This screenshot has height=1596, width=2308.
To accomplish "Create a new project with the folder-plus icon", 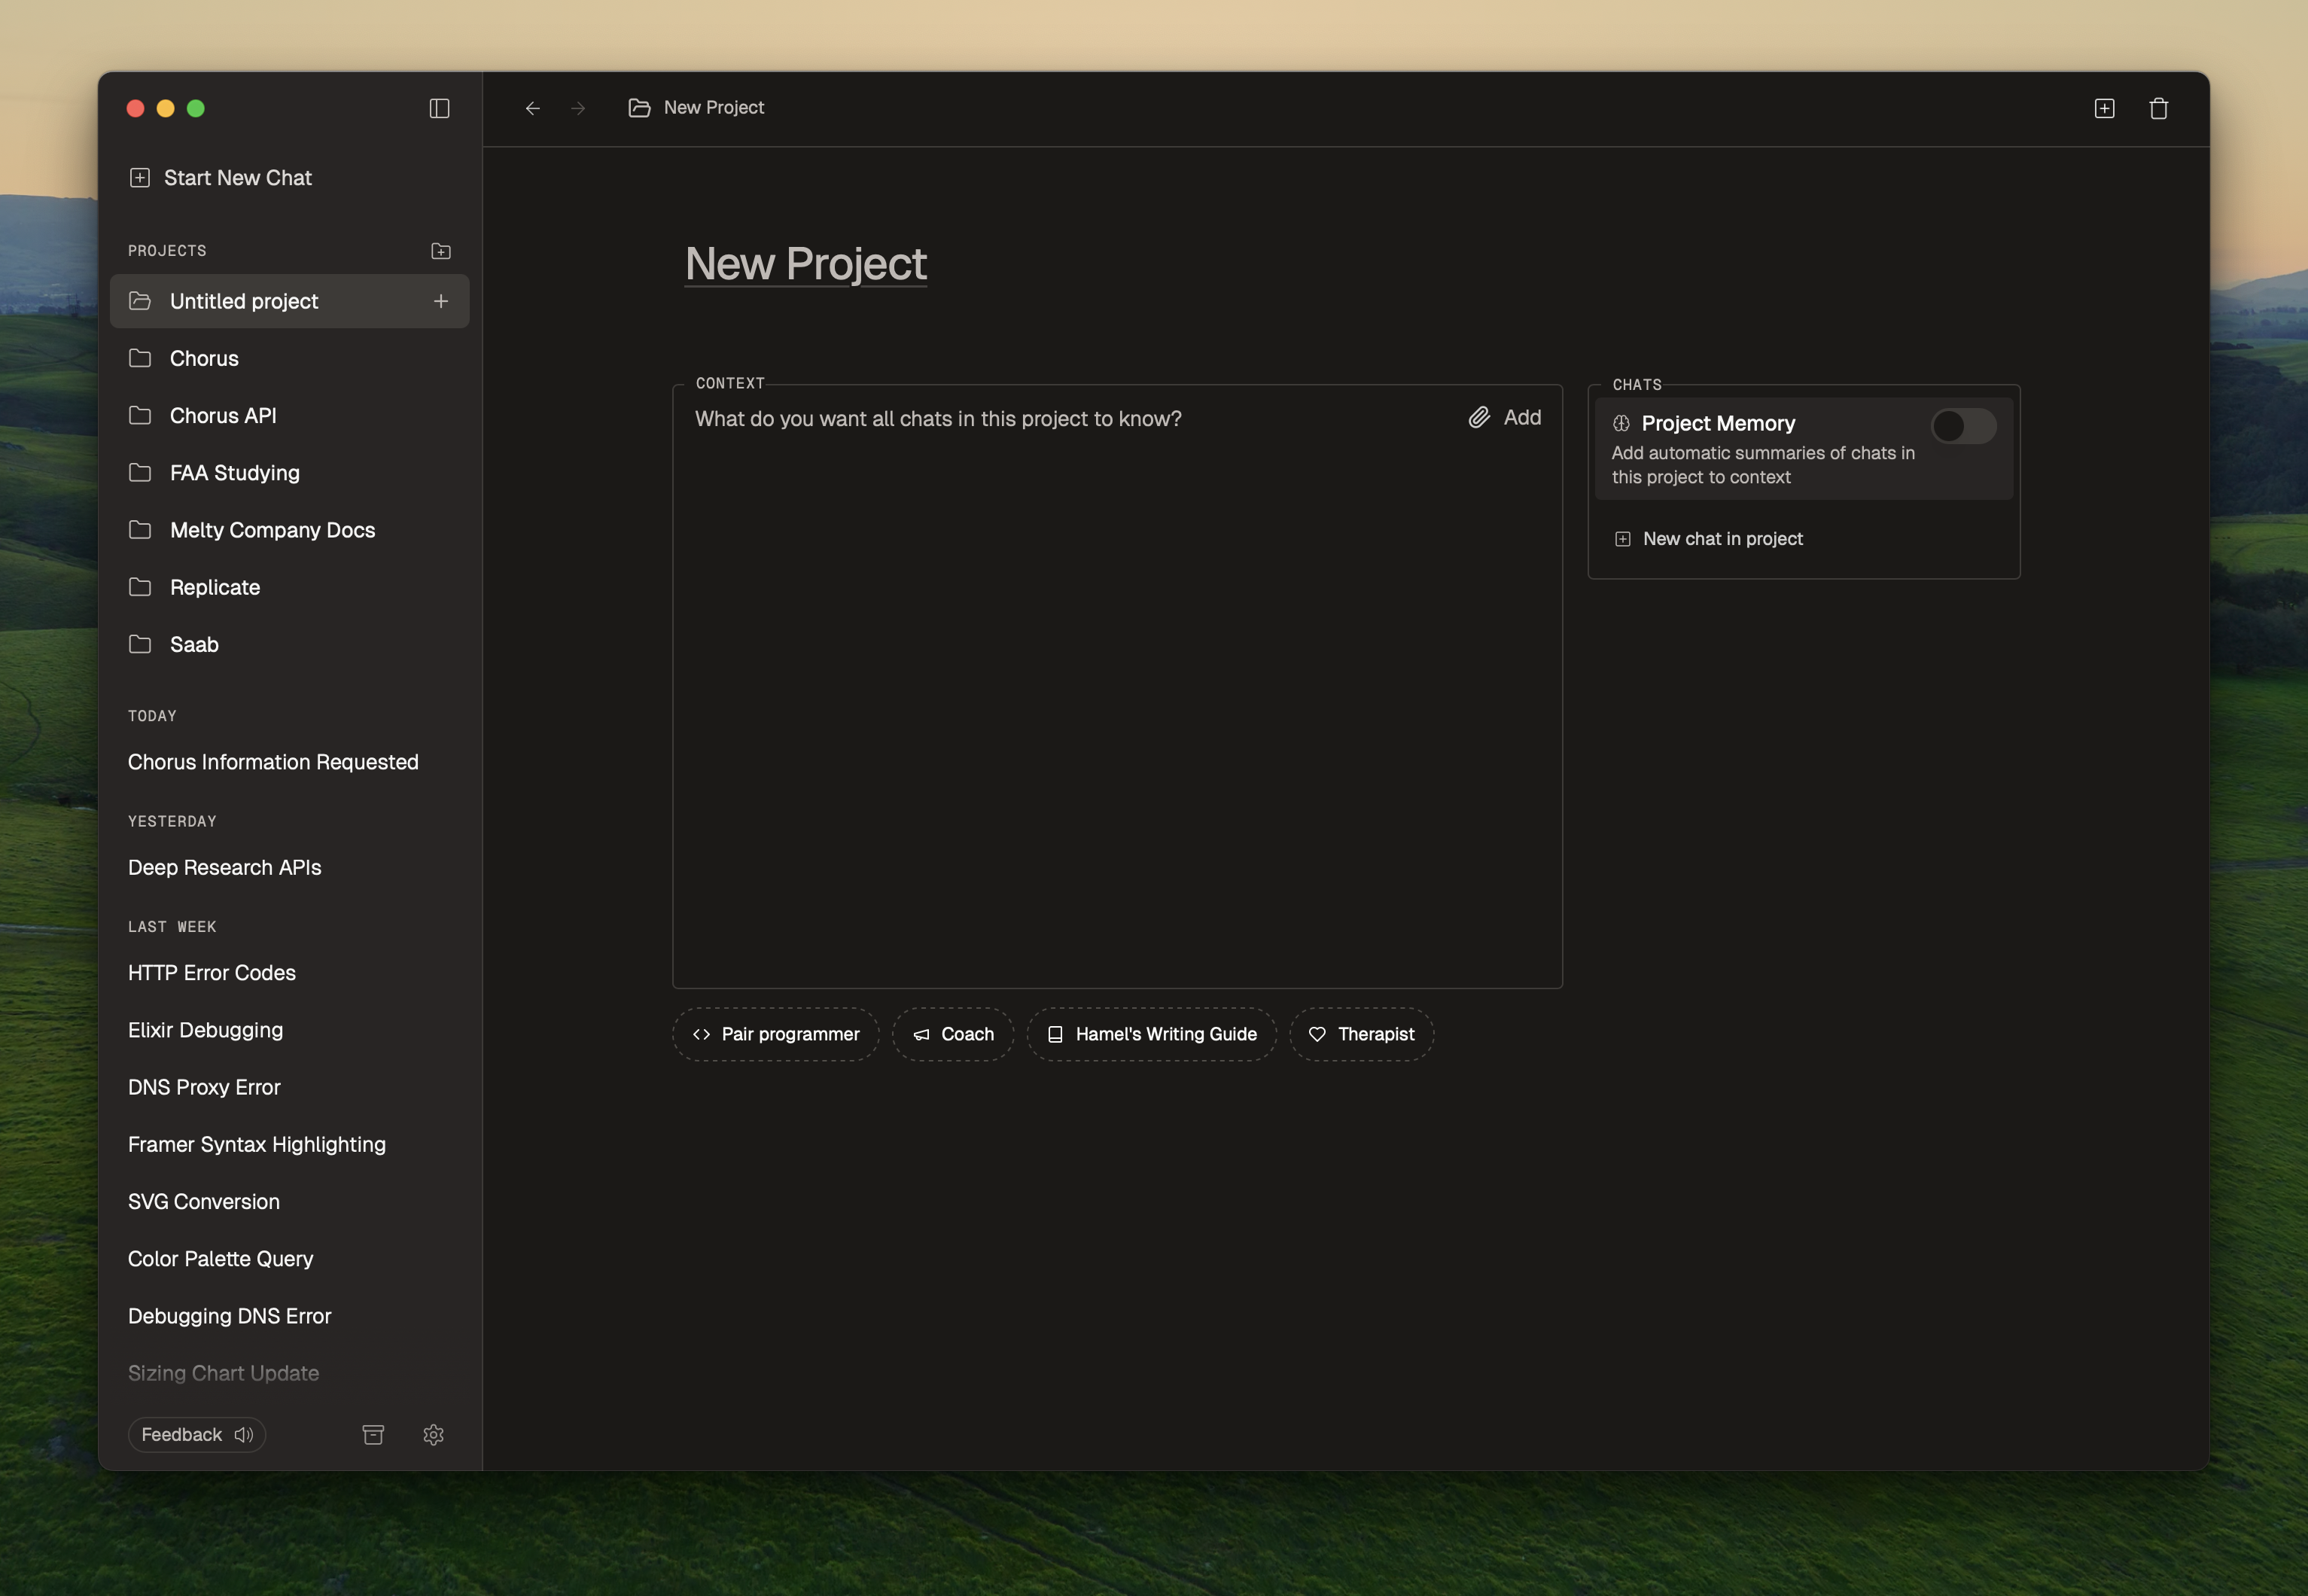I will (441, 250).
